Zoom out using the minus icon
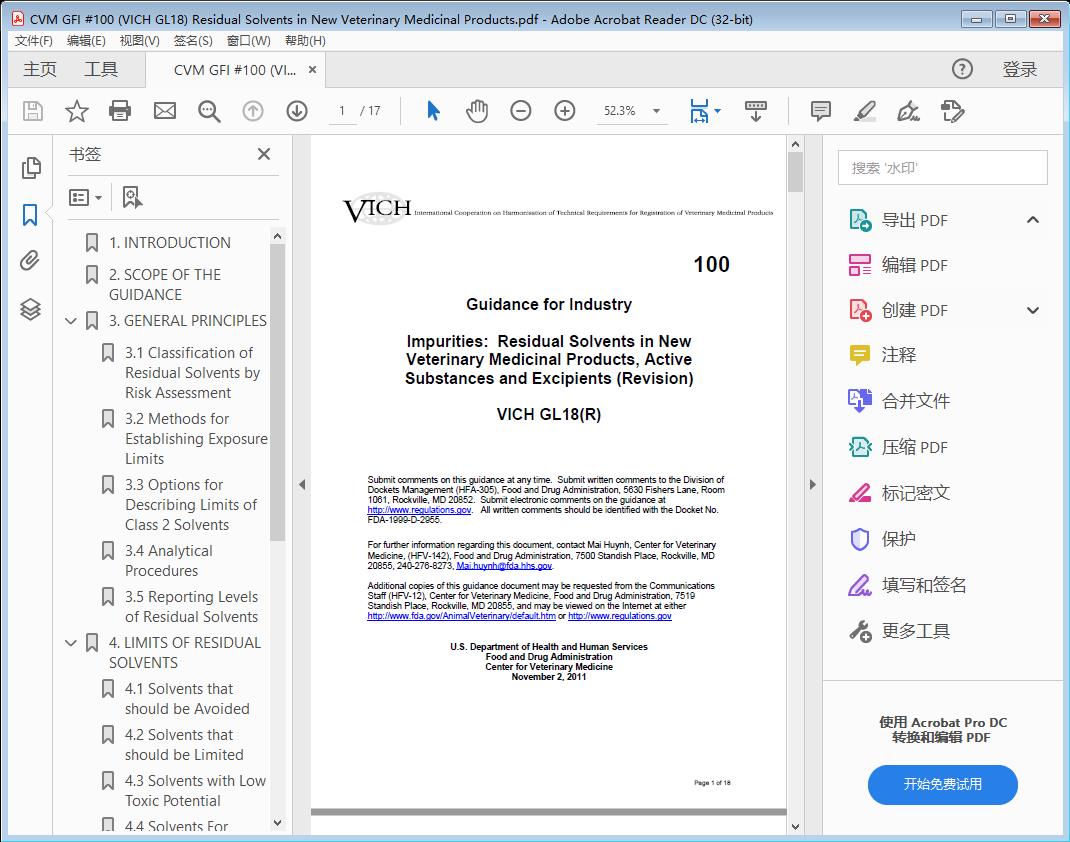 point(520,111)
